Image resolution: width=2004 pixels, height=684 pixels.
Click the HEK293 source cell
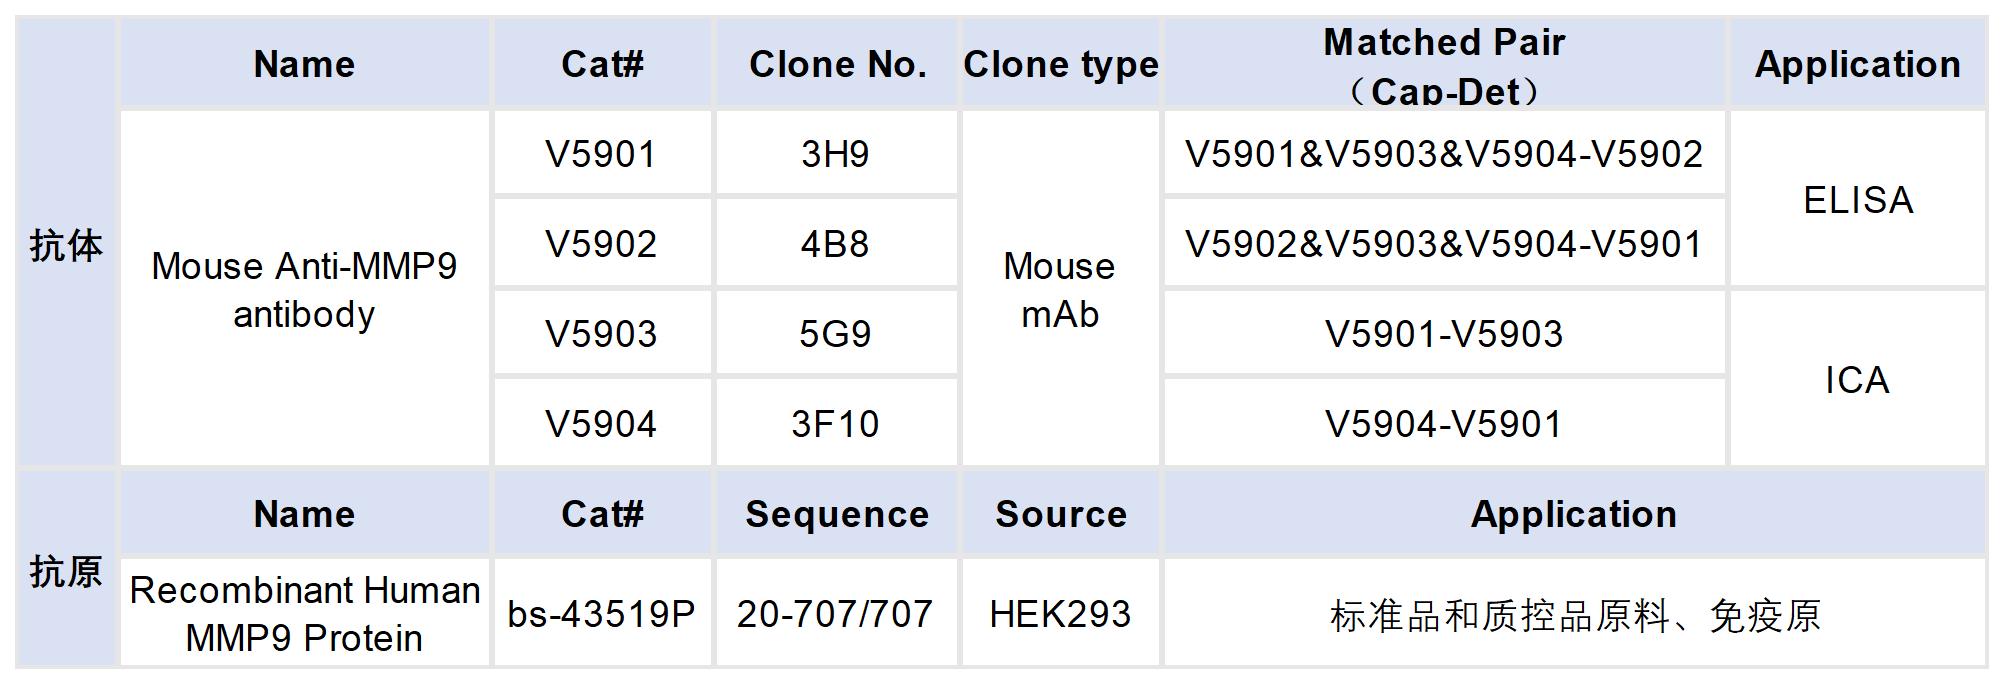point(1060,613)
